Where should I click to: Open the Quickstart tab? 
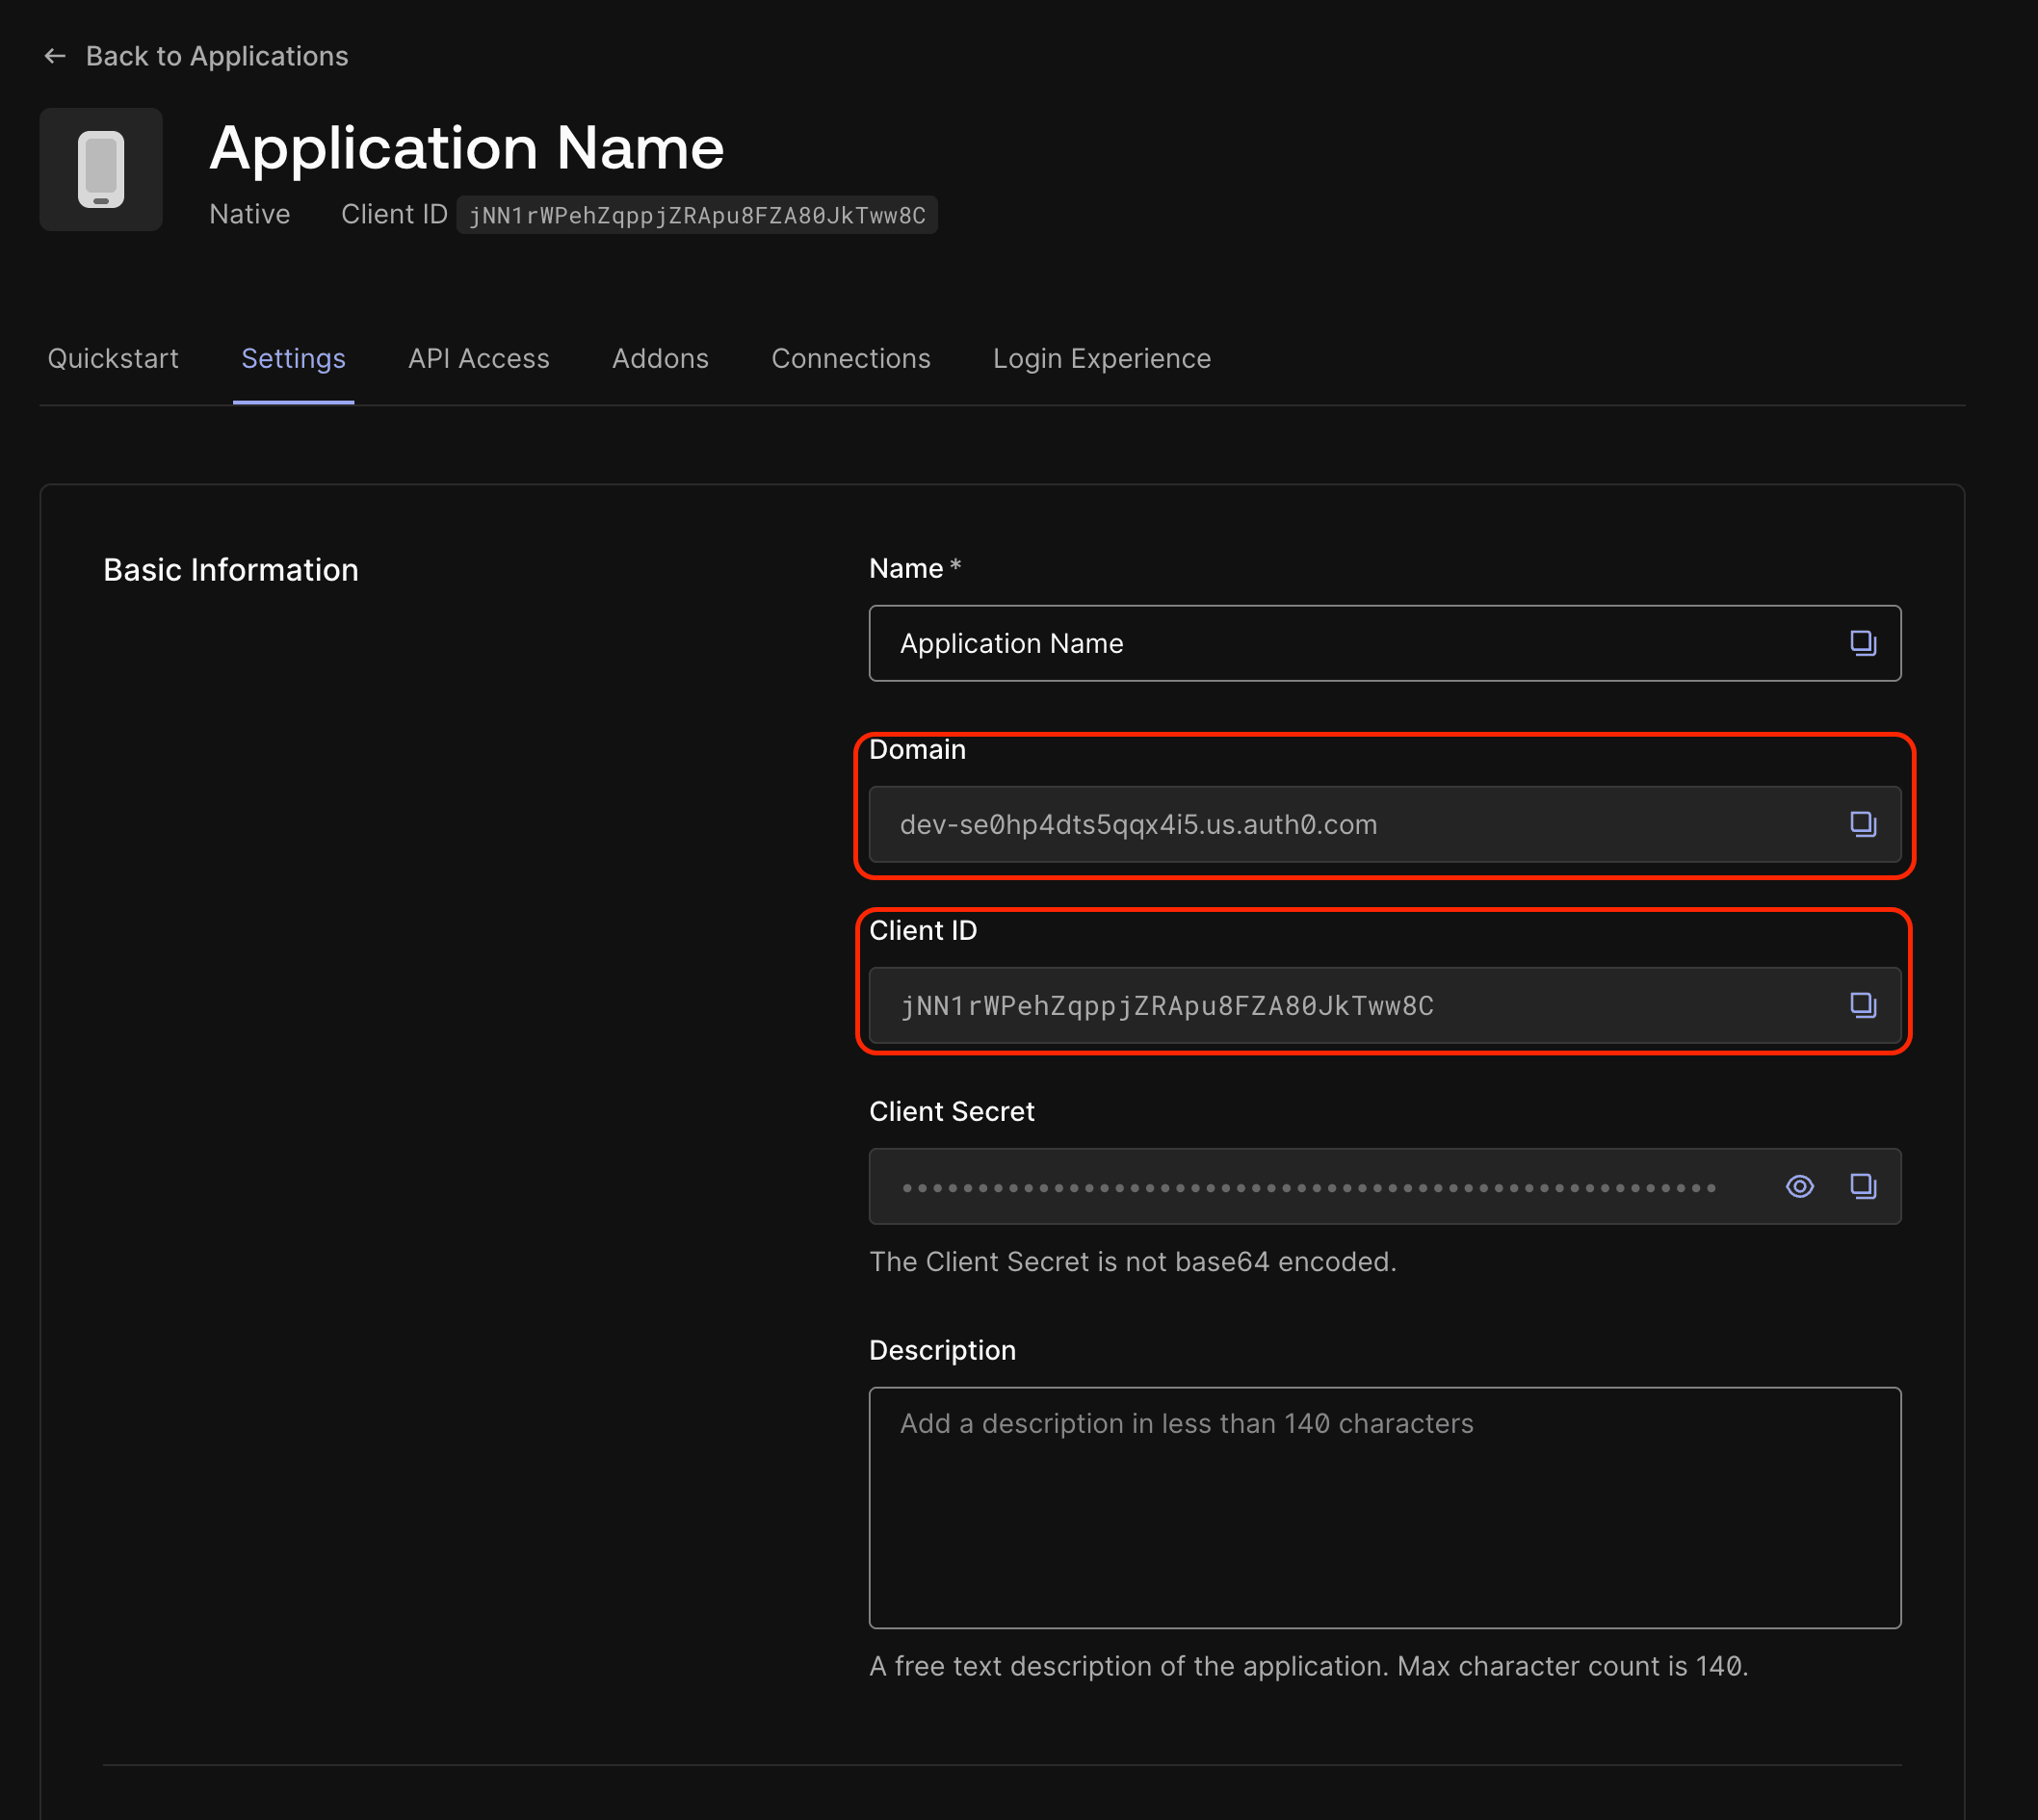(113, 359)
